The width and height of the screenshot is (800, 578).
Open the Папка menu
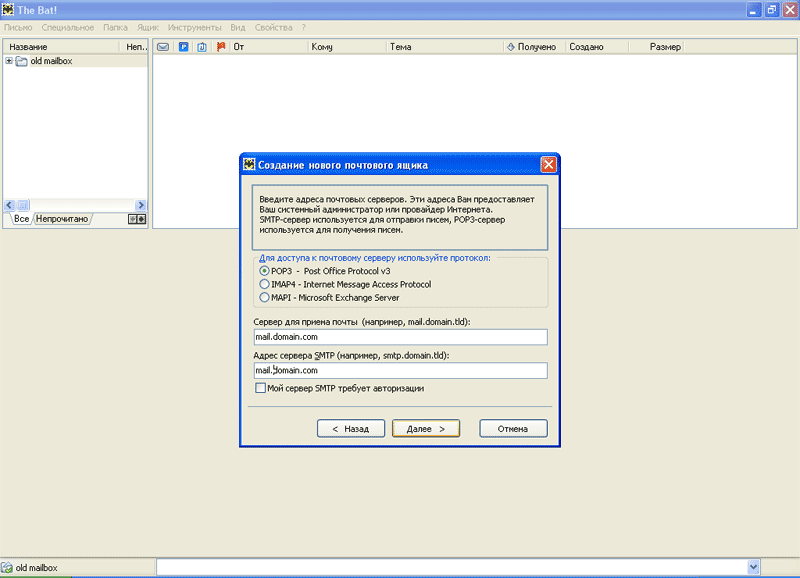115,28
